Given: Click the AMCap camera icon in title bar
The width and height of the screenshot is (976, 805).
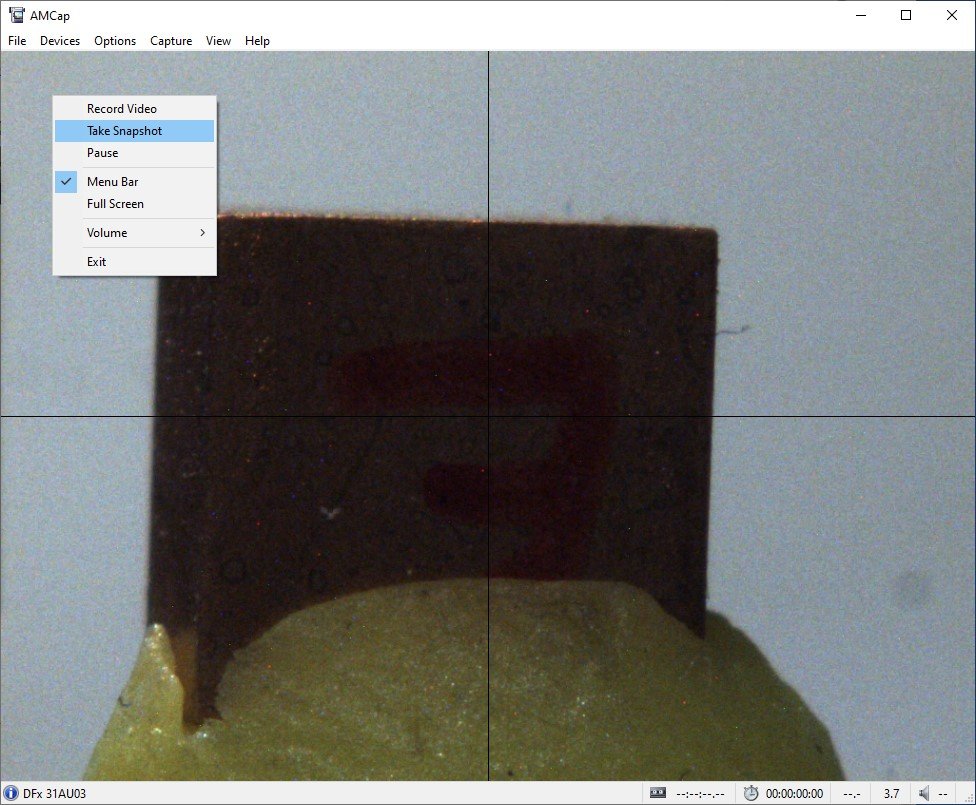Looking at the screenshot, I should click(16, 15).
